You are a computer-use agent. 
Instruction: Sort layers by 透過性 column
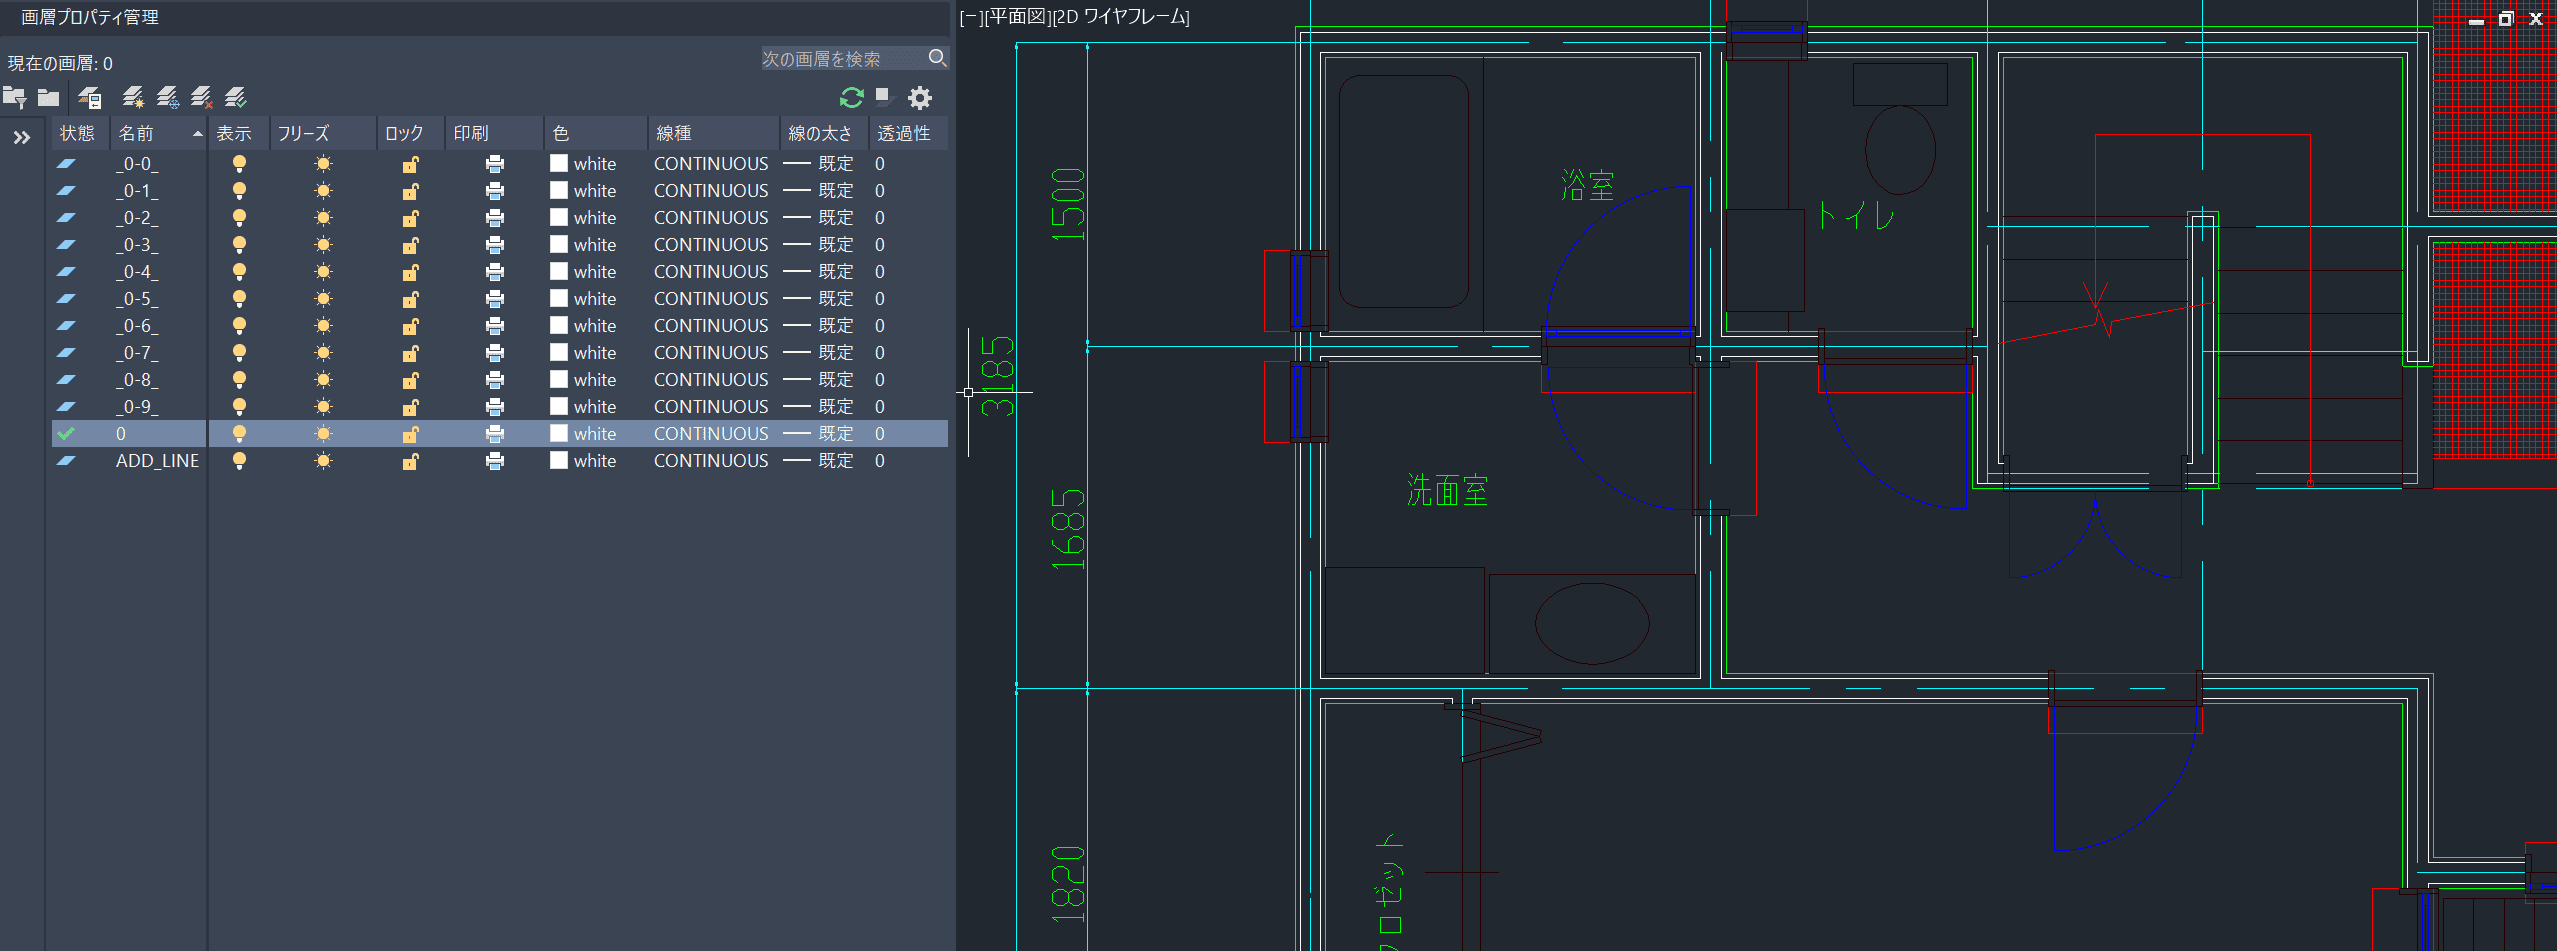pyautogui.click(x=908, y=133)
